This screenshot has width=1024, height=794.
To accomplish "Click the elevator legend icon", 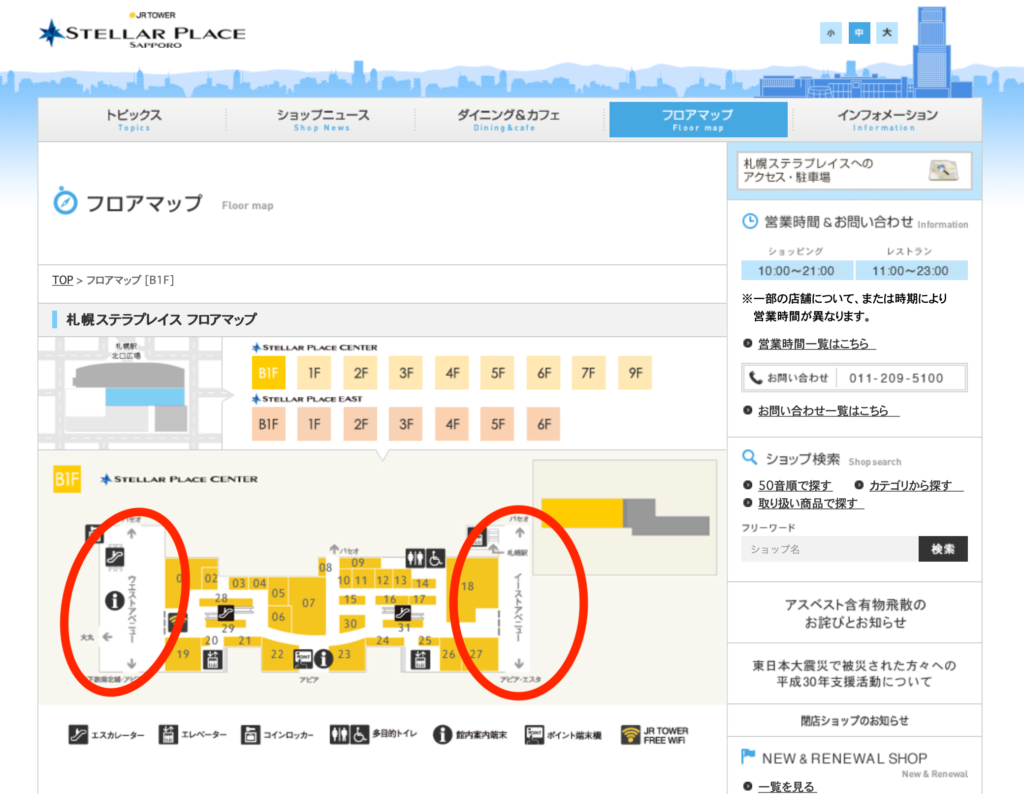I will coord(168,735).
